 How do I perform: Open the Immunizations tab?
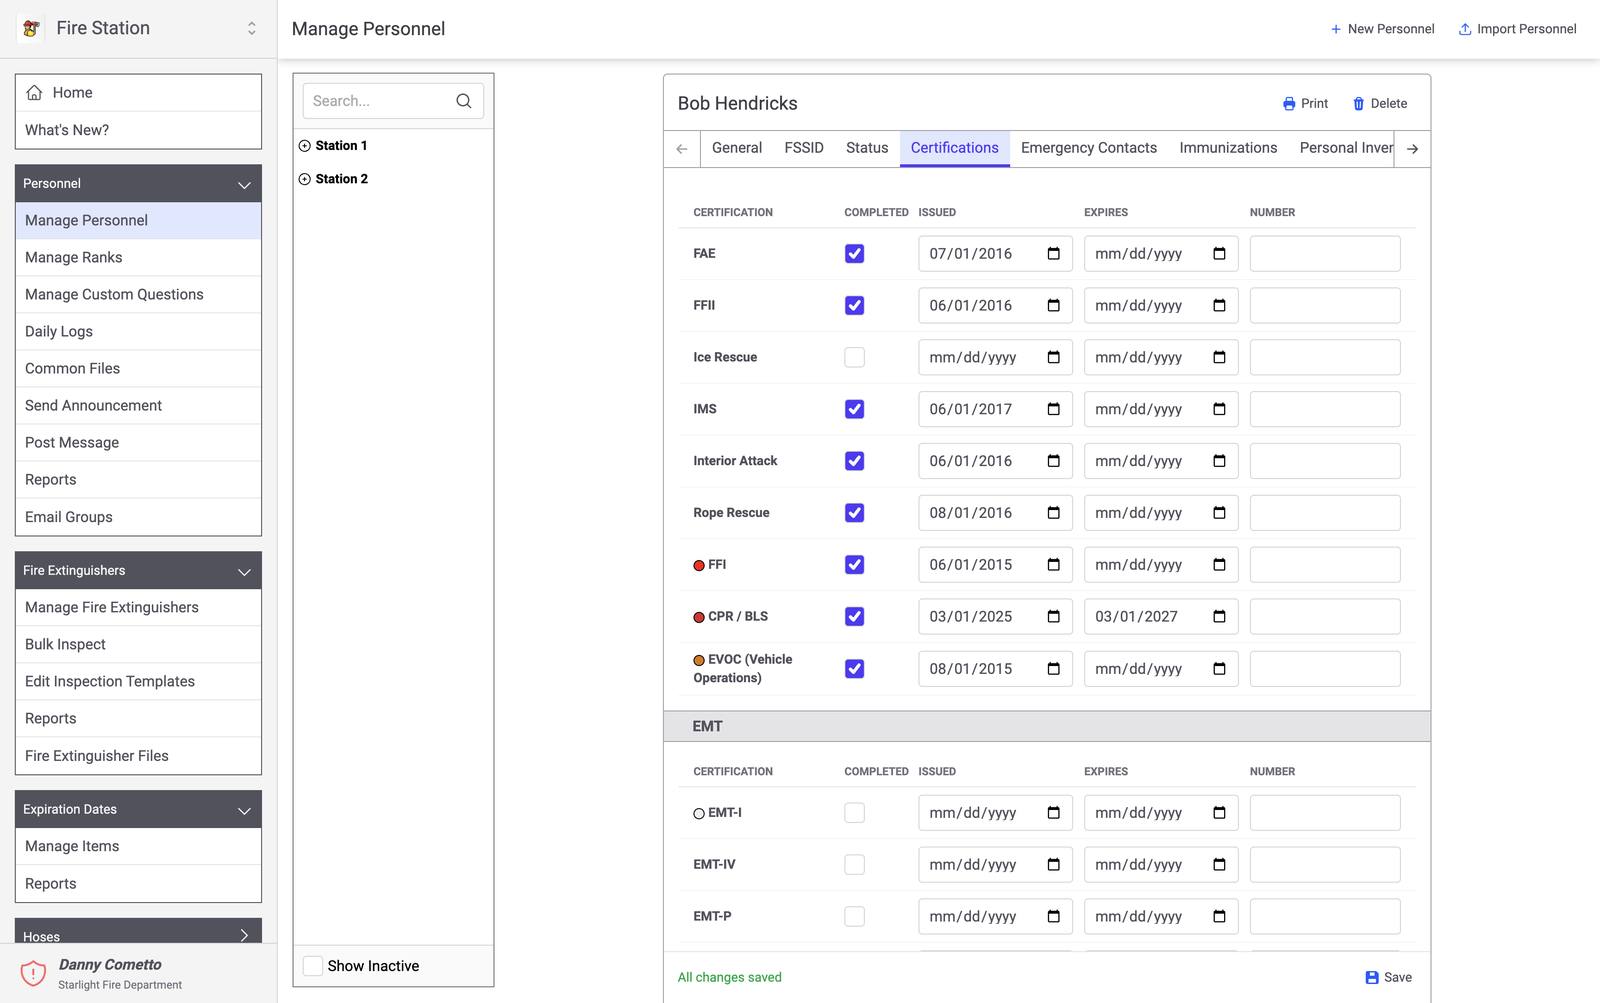pos(1228,148)
